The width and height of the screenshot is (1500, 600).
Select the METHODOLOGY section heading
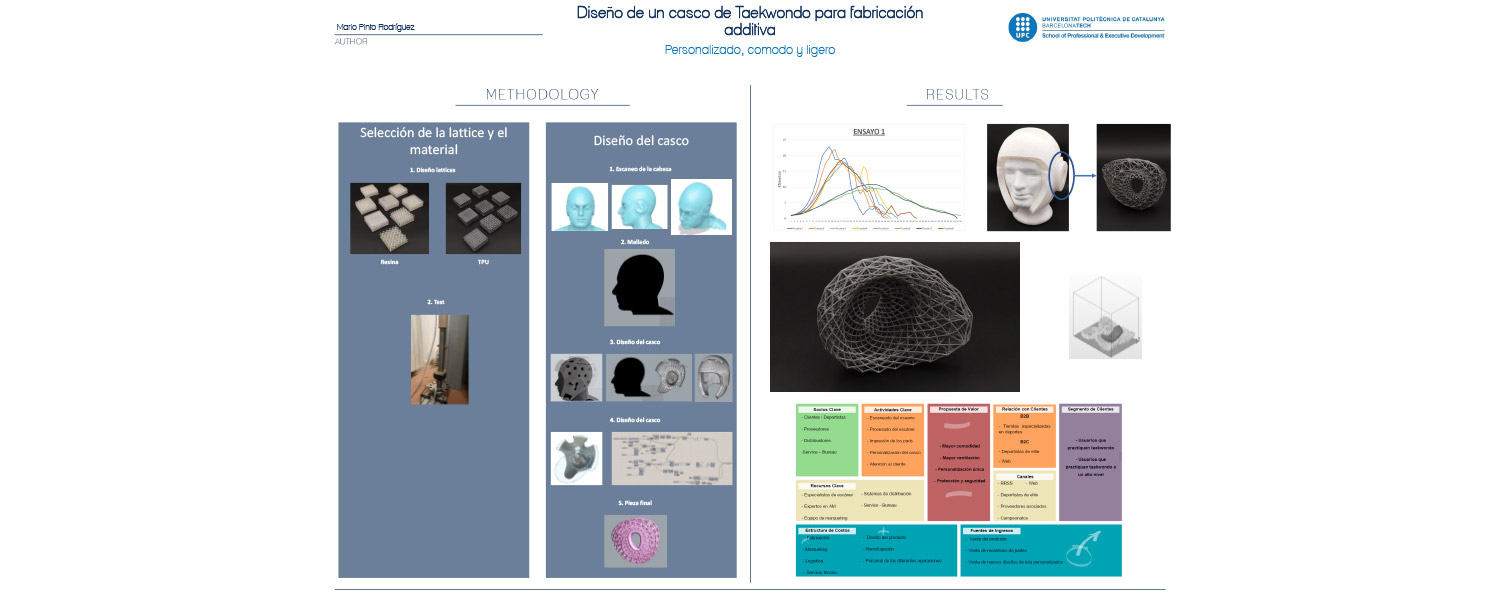pyautogui.click(x=542, y=95)
